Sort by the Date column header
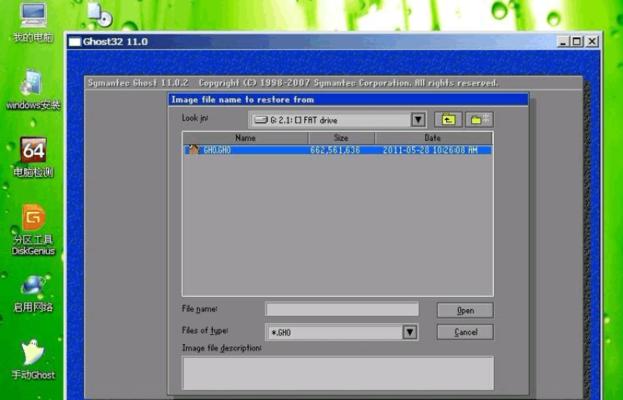 [433, 138]
